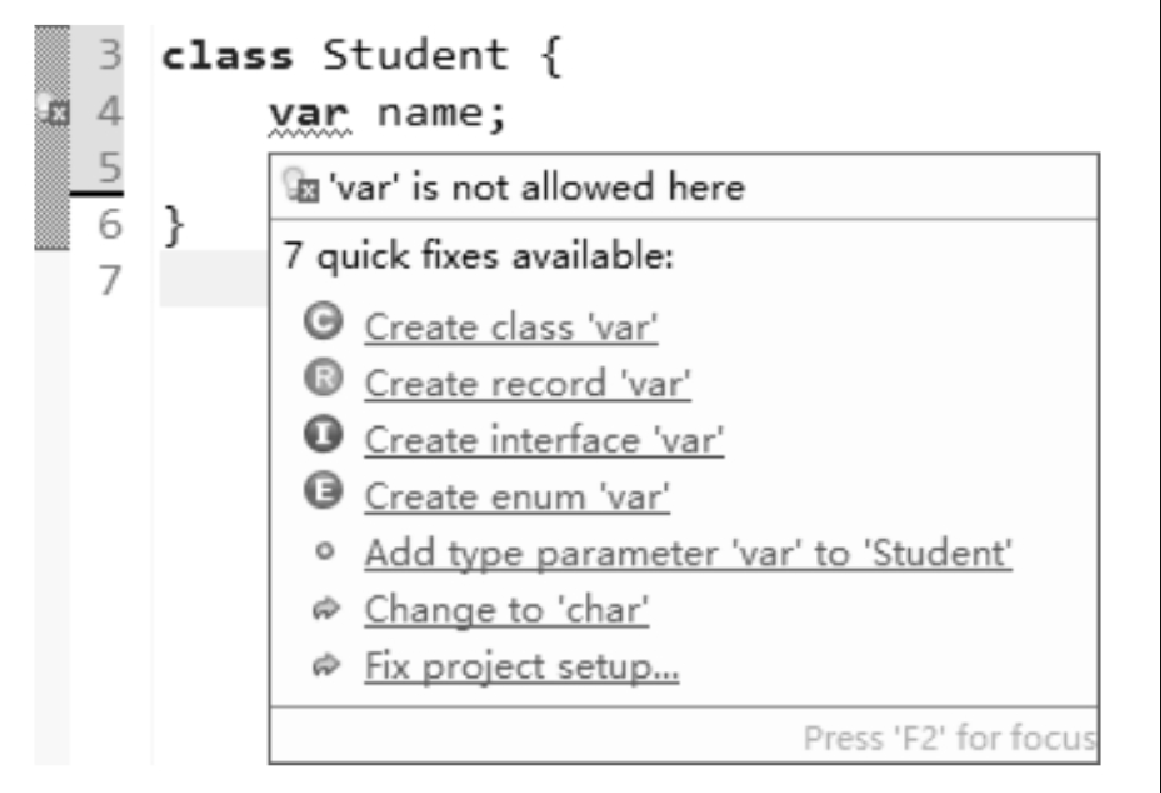Apply the Change to 'char' fix

click(506, 610)
